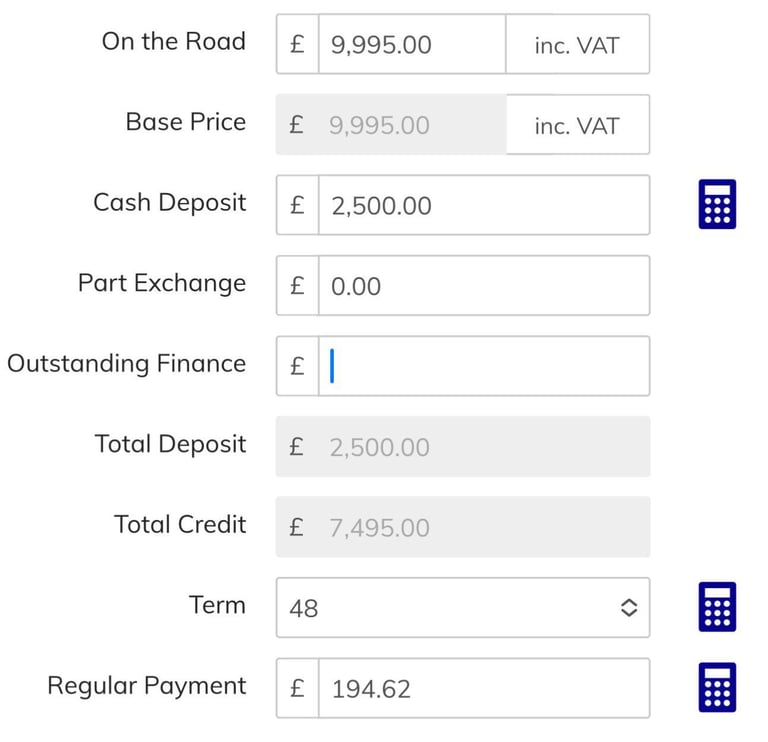Click the £ prefix of On the Road
The height and width of the screenshot is (742, 768).
297,45
